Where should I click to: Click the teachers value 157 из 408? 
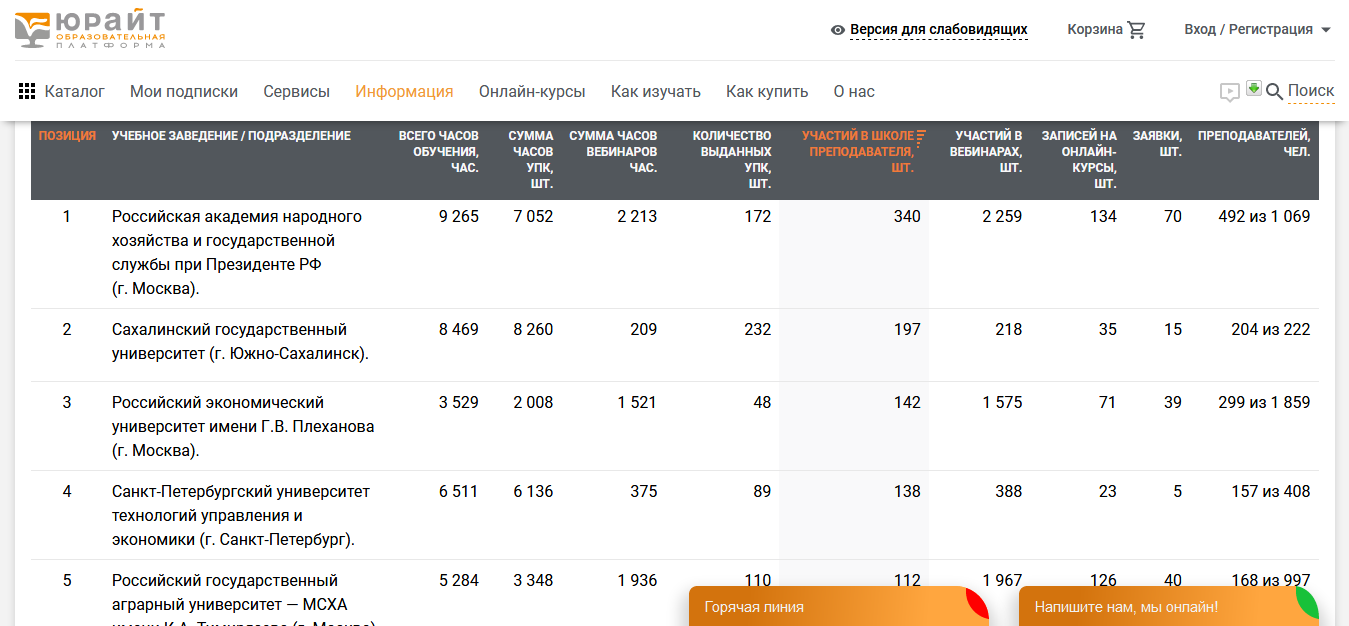tap(1270, 492)
